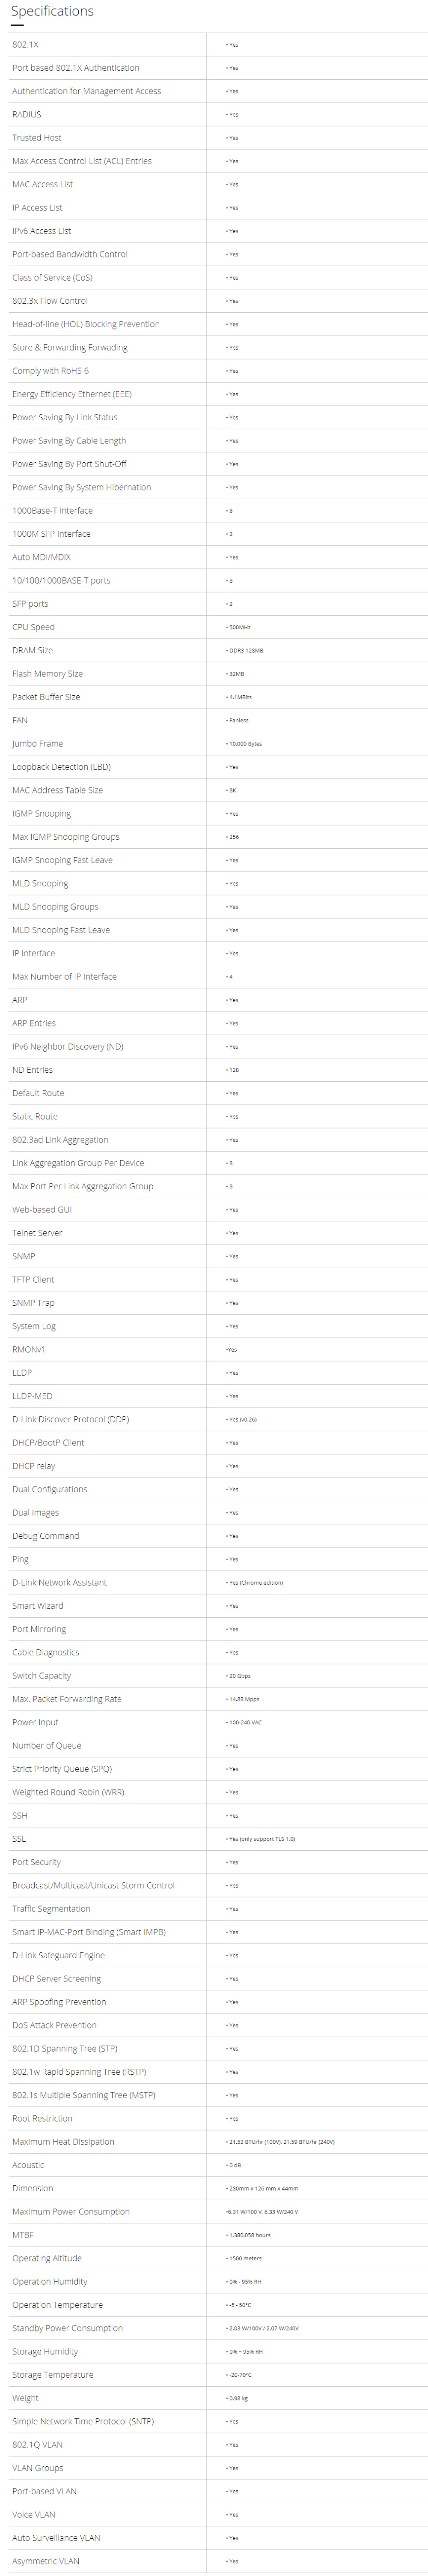Click the MTBF row label
This screenshot has height=2576, width=428.
[23, 2235]
